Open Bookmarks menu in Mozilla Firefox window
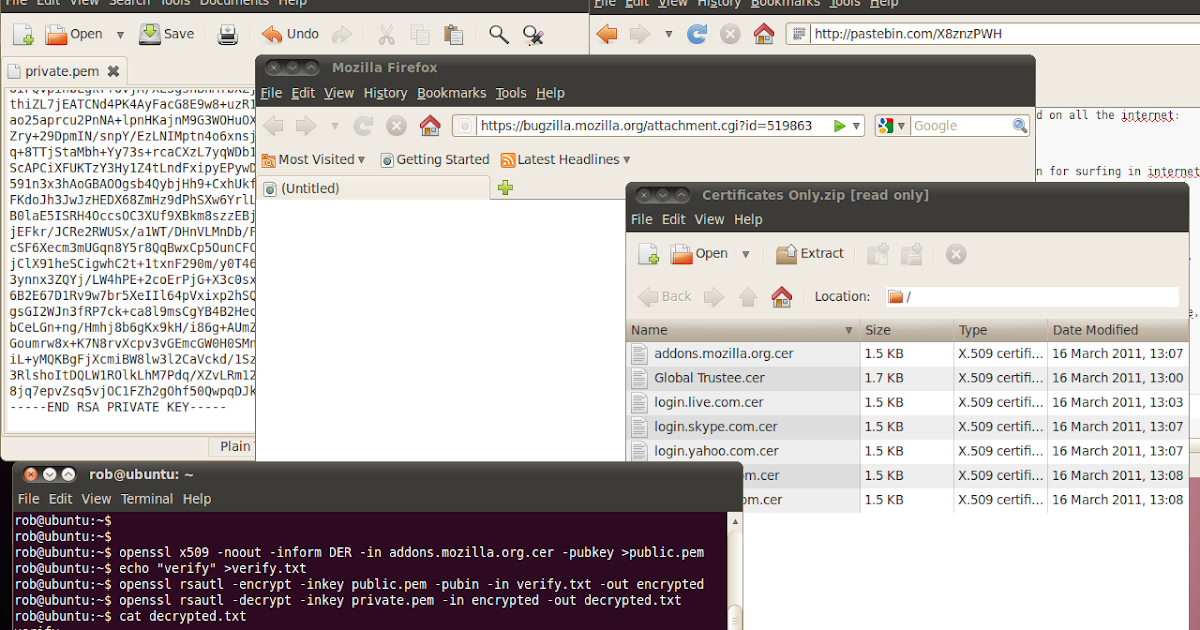This screenshot has height=630, width=1200. point(452,93)
